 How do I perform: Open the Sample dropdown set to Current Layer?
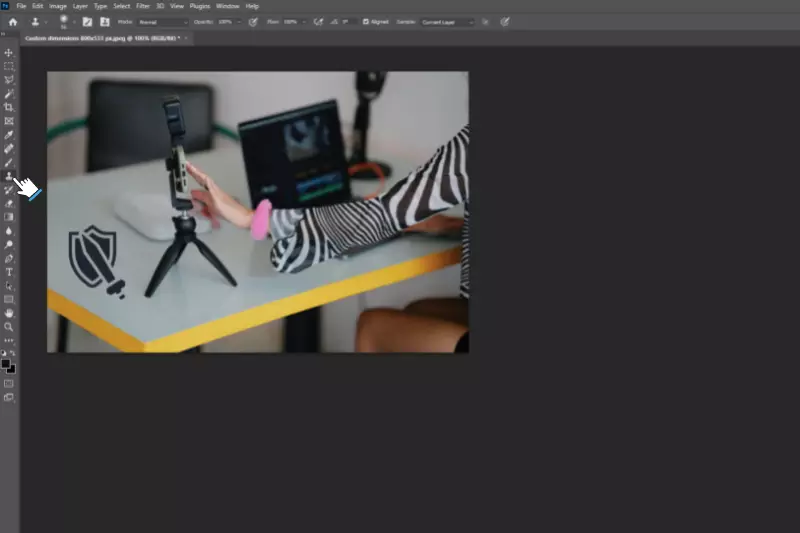point(447,22)
